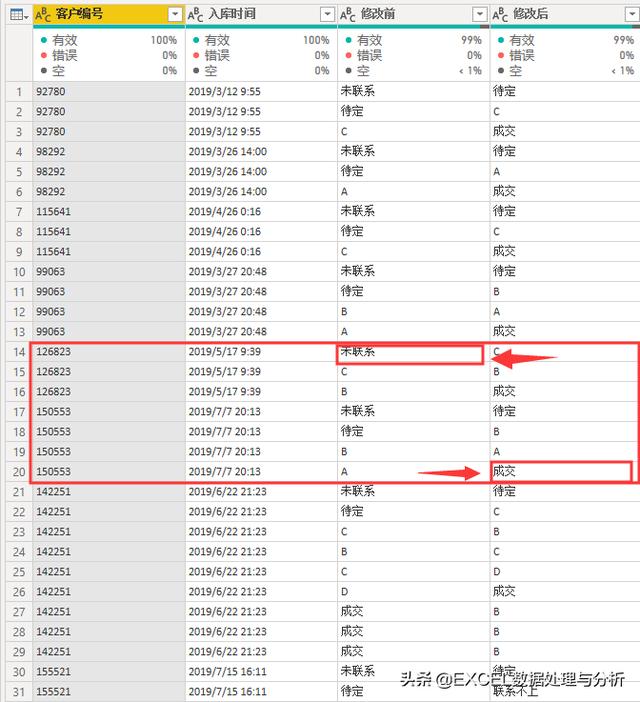Open the filter dropdown for 修改前 column
This screenshot has height=702, width=640.
(480, 15)
